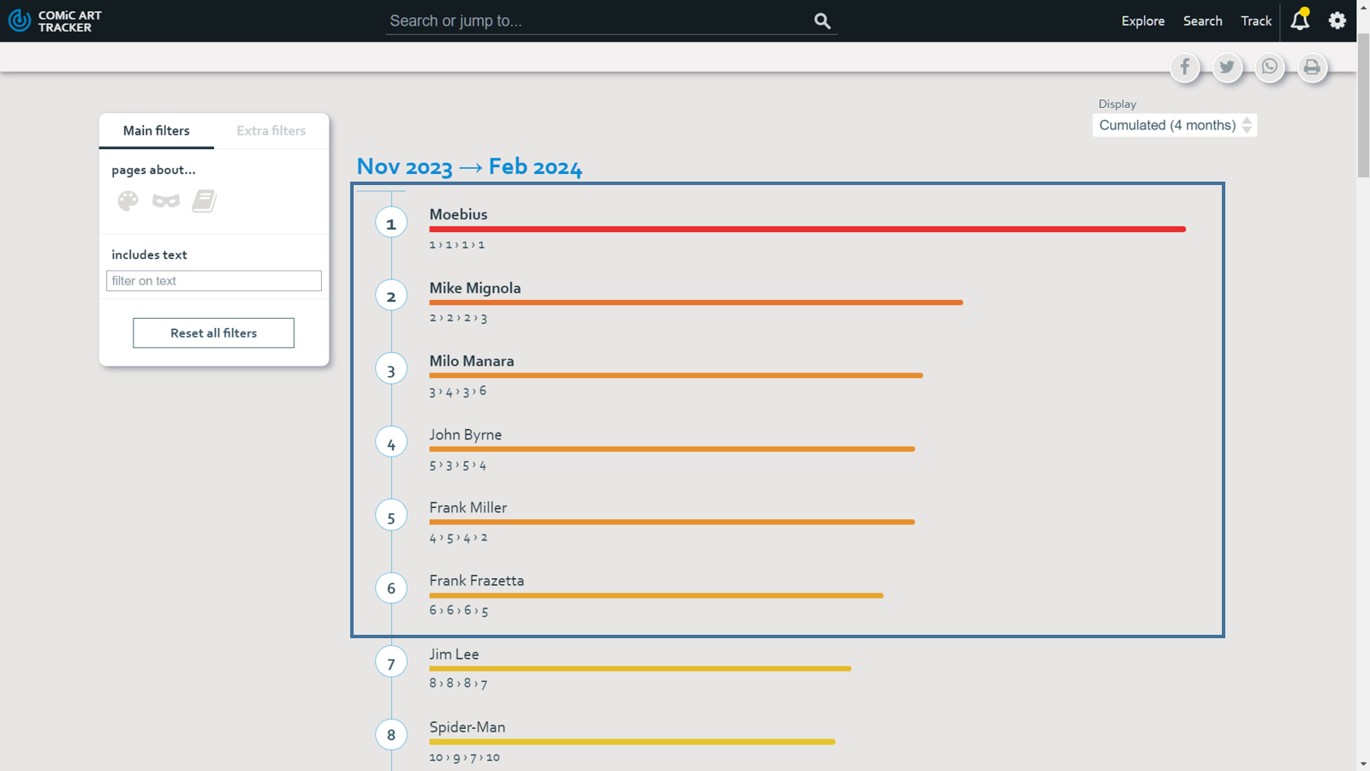Print the page using printer icon
This screenshot has width=1370, height=771.
(x=1311, y=68)
